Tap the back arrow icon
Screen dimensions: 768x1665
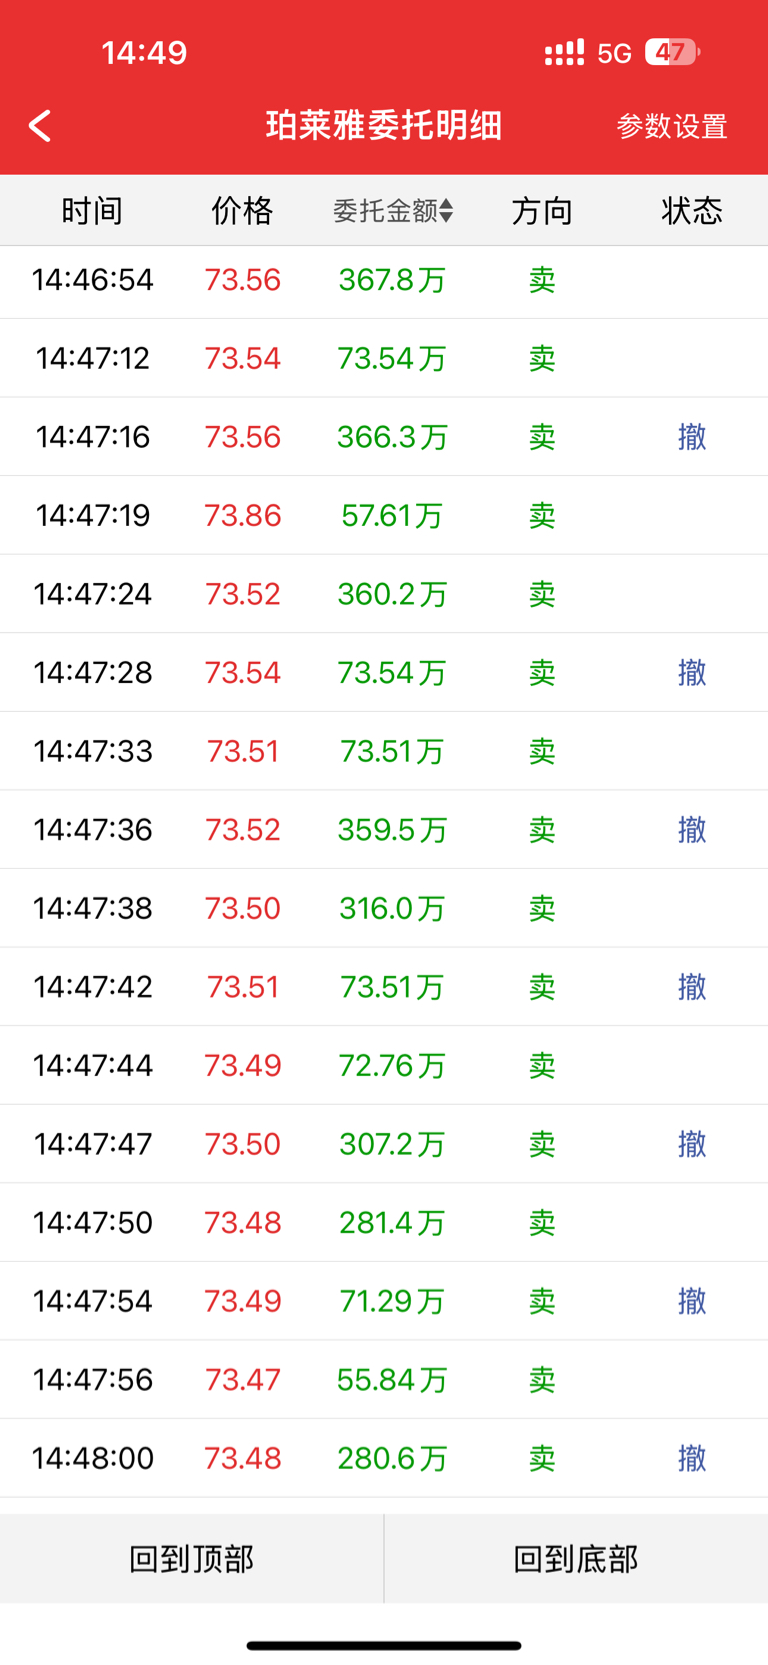[x=40, y=126]
